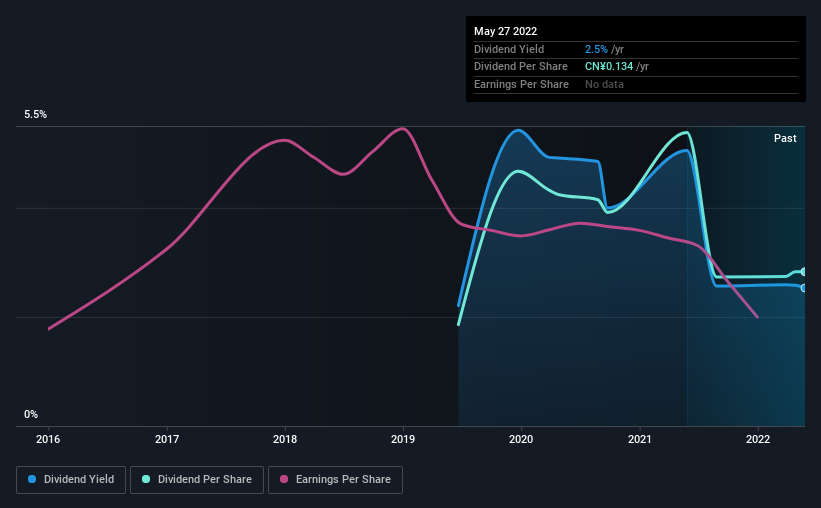This screenshot has height=508, width=821.
Task: Click the May 27 2022 tooltip date
Action: pyautogui.click(x=505, y=31)
